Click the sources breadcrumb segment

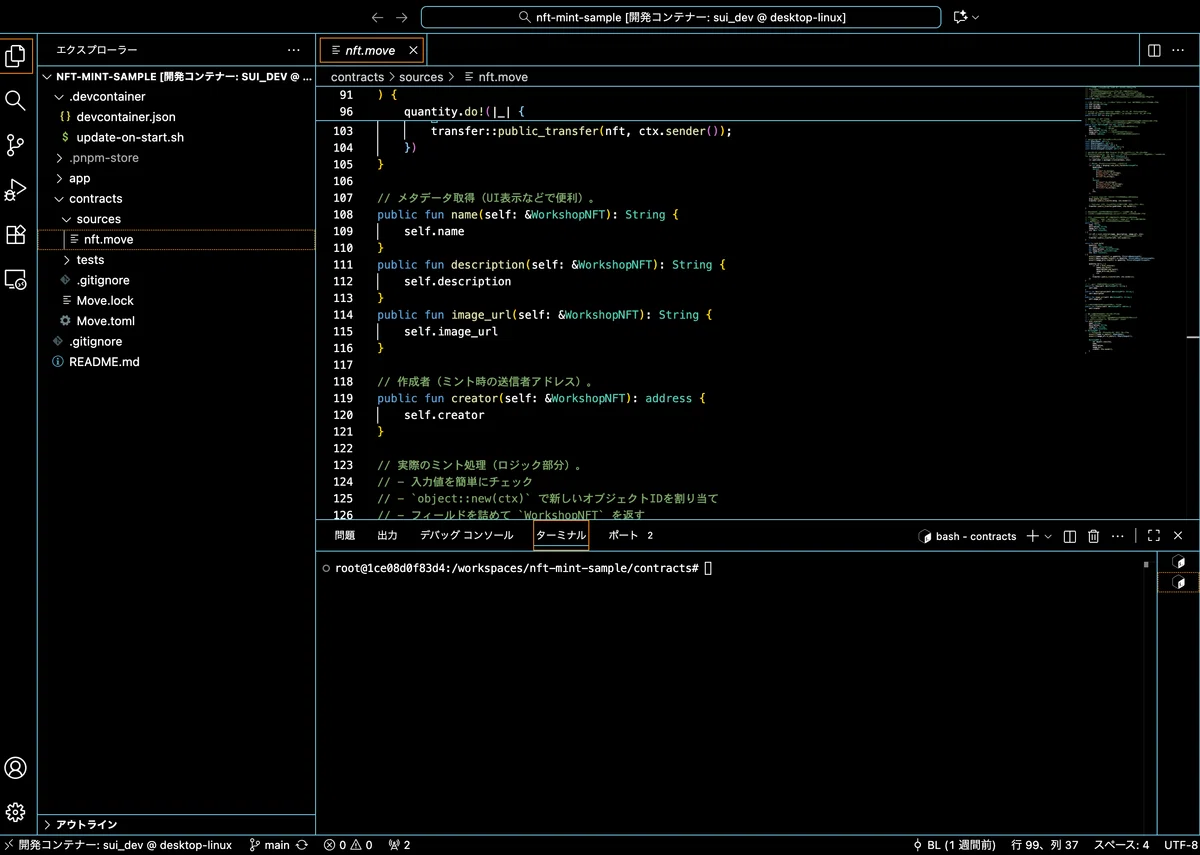point(421,77)
